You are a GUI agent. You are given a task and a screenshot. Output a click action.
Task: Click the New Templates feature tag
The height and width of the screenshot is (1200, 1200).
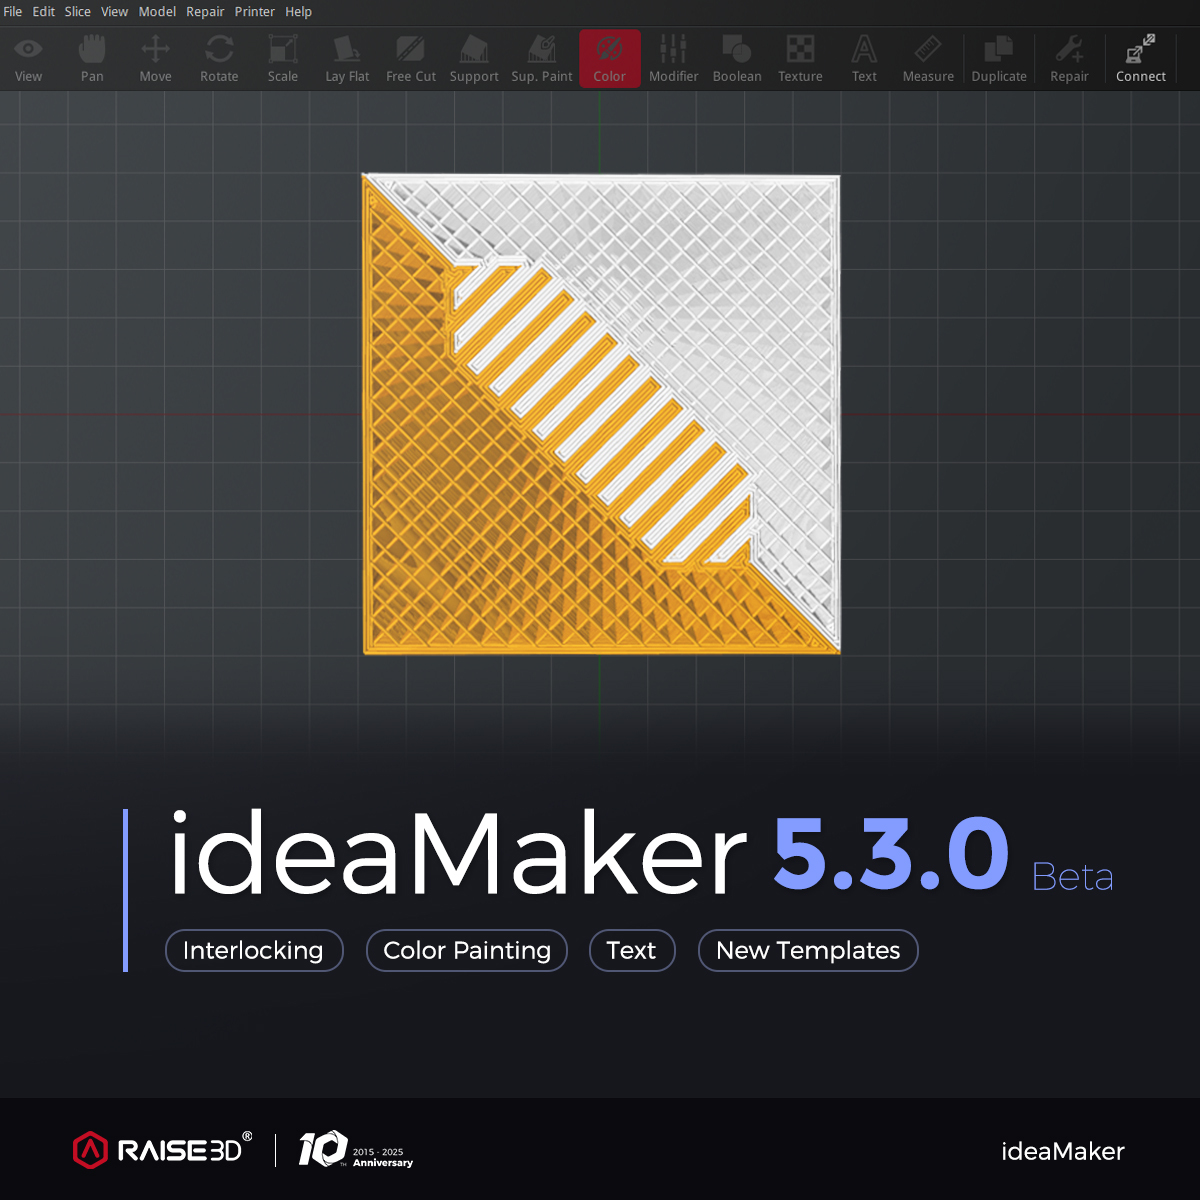808,950
